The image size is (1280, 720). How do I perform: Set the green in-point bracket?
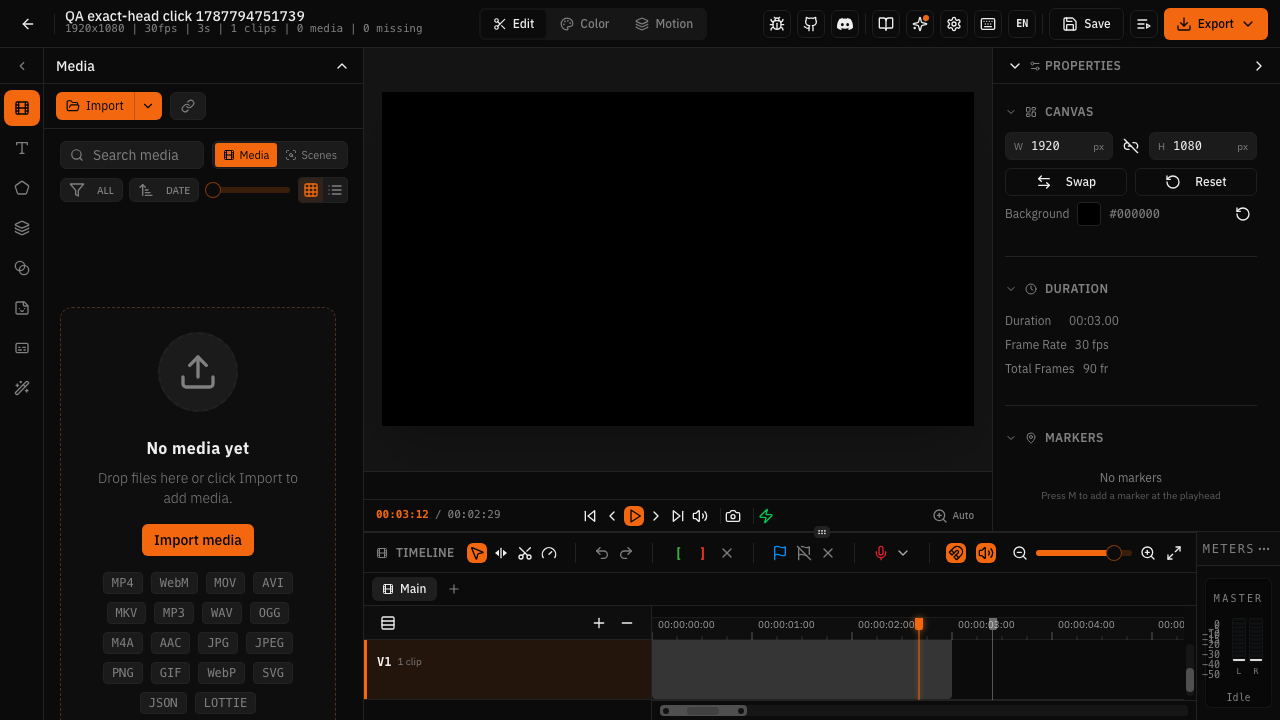pos(679,553)
